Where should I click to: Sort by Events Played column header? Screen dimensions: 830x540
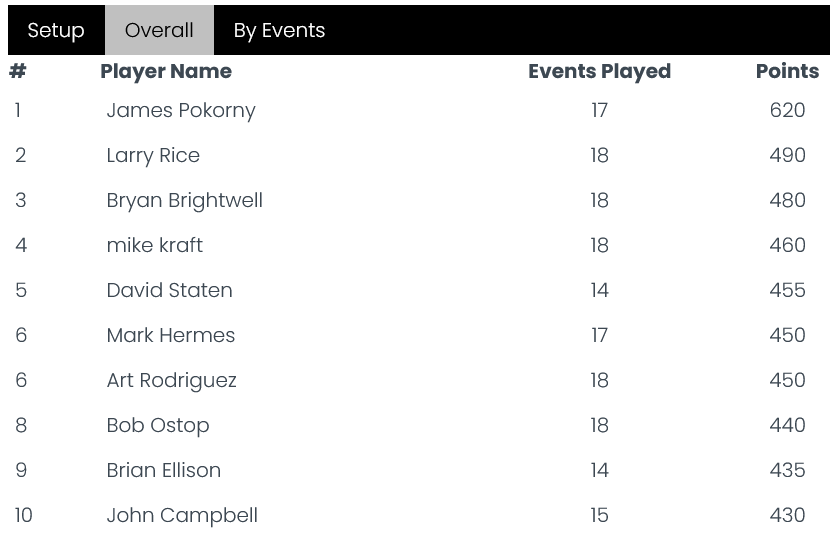coord(599,71)
